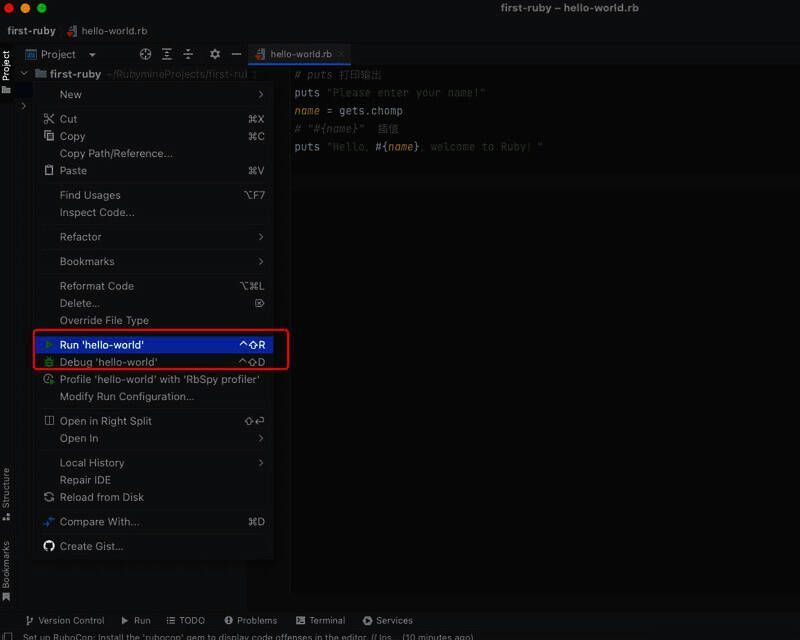Open Version Control tool window
Viewport: 800px width, 640px height.
pos(64,620)
